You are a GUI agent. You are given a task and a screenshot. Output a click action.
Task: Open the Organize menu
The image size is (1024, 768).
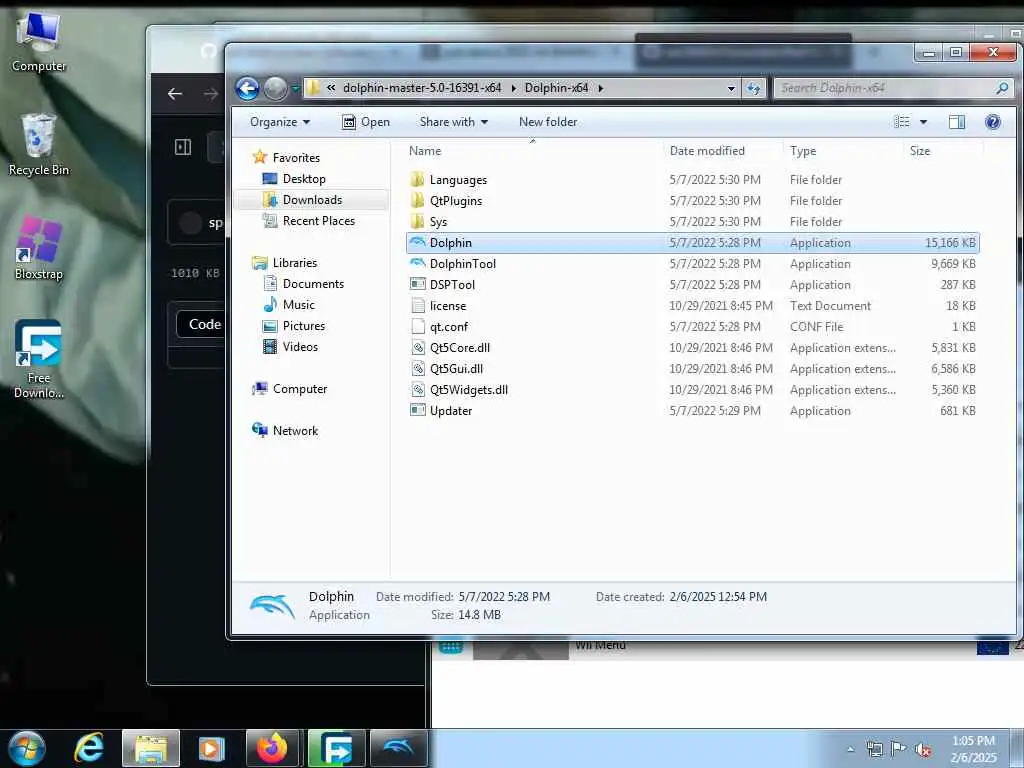point(280,122)
